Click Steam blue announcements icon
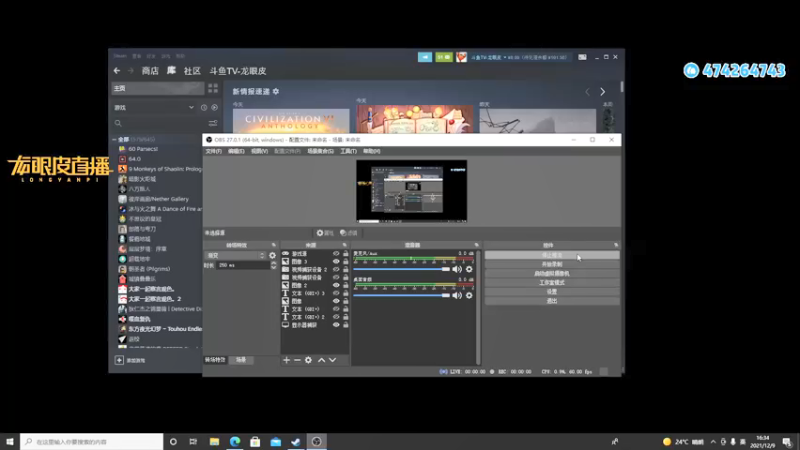This screenshot has height=450, width=800. point(424,57)
